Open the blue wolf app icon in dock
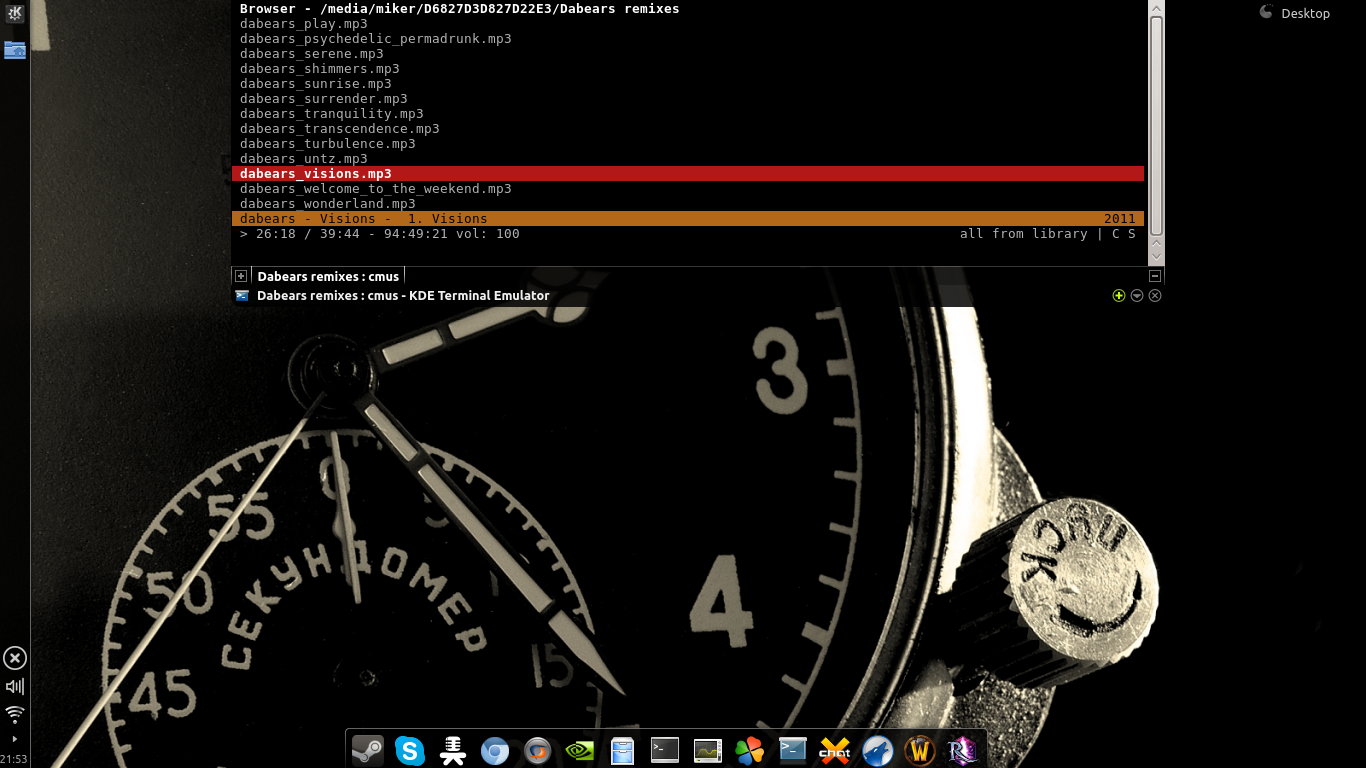 coord(878,750)
